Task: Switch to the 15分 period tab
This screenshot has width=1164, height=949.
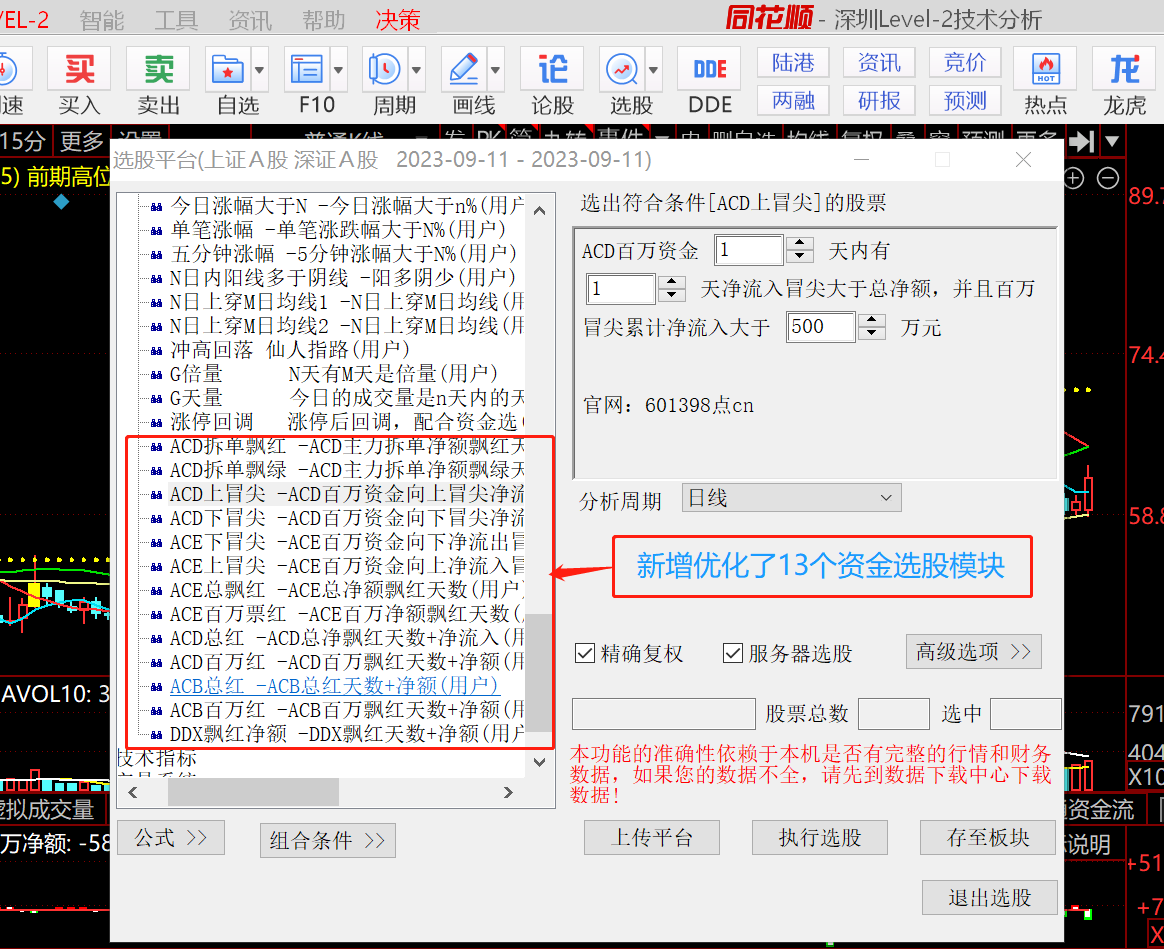Action: pyautogui.click(x=23, y=140)
